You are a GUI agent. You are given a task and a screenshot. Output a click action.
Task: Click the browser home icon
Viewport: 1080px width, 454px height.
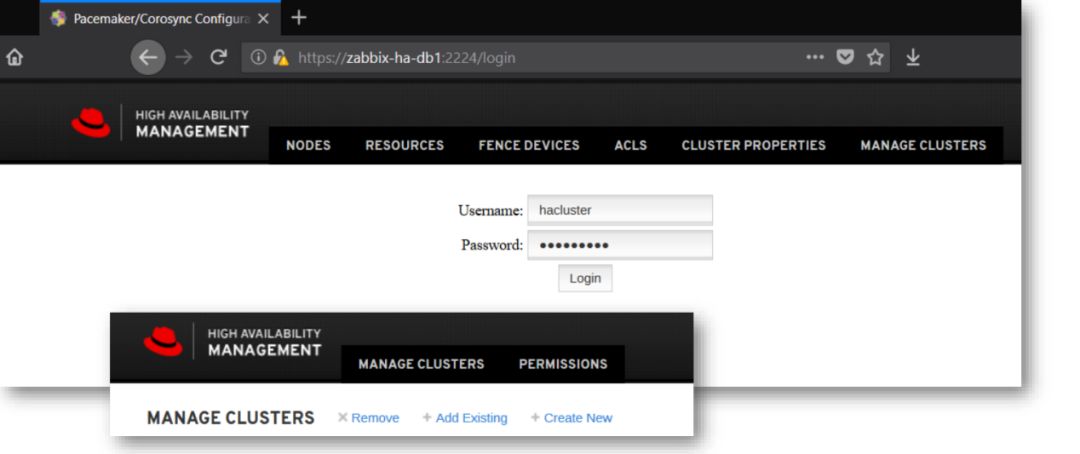pyautogui.click(x=14, y=58)
